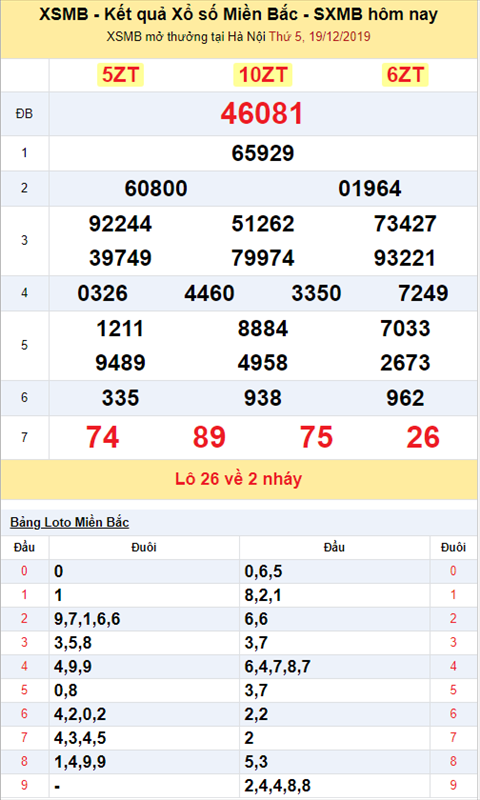Screen dimensions: 480x800
Task: Click loto tail values 4,3,4,5
Action: (80, 738)
